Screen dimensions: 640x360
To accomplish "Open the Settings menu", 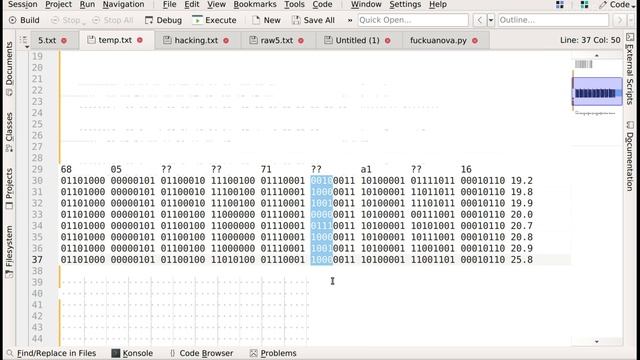I will pos(405,4).
